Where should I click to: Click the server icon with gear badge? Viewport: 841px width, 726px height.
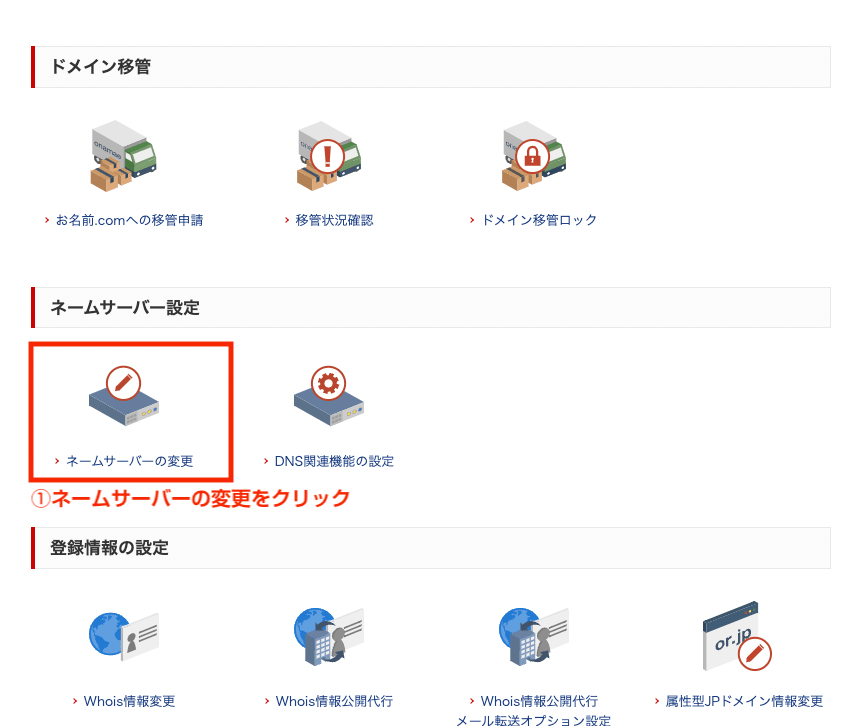coord(329,397)
